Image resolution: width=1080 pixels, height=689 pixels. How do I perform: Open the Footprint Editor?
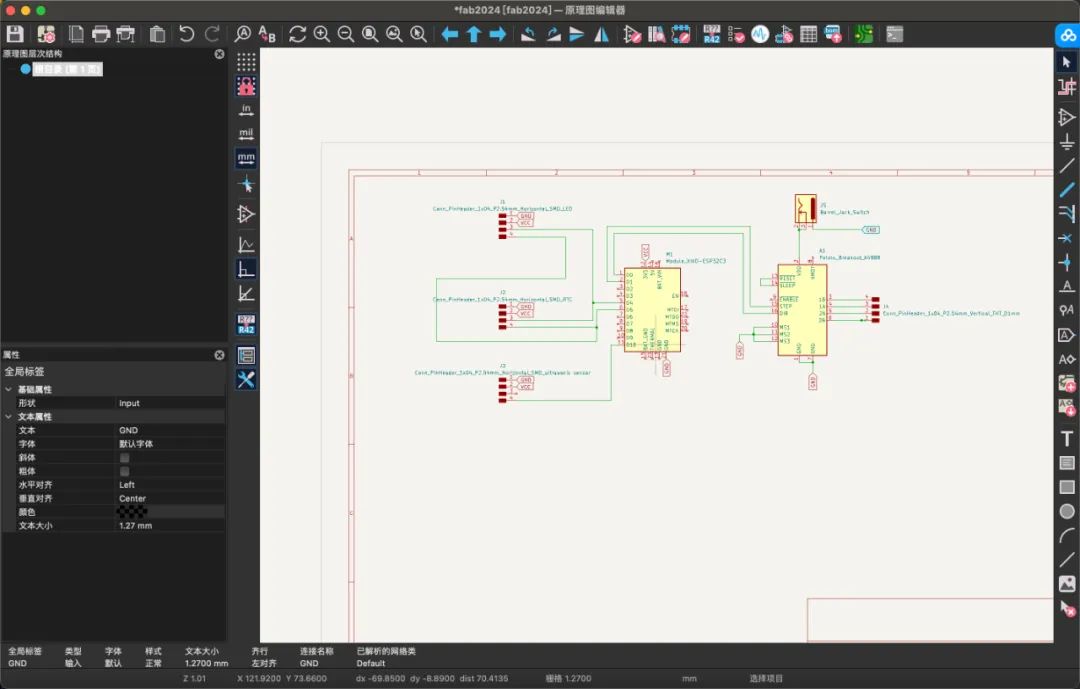[x=681, y=34]
